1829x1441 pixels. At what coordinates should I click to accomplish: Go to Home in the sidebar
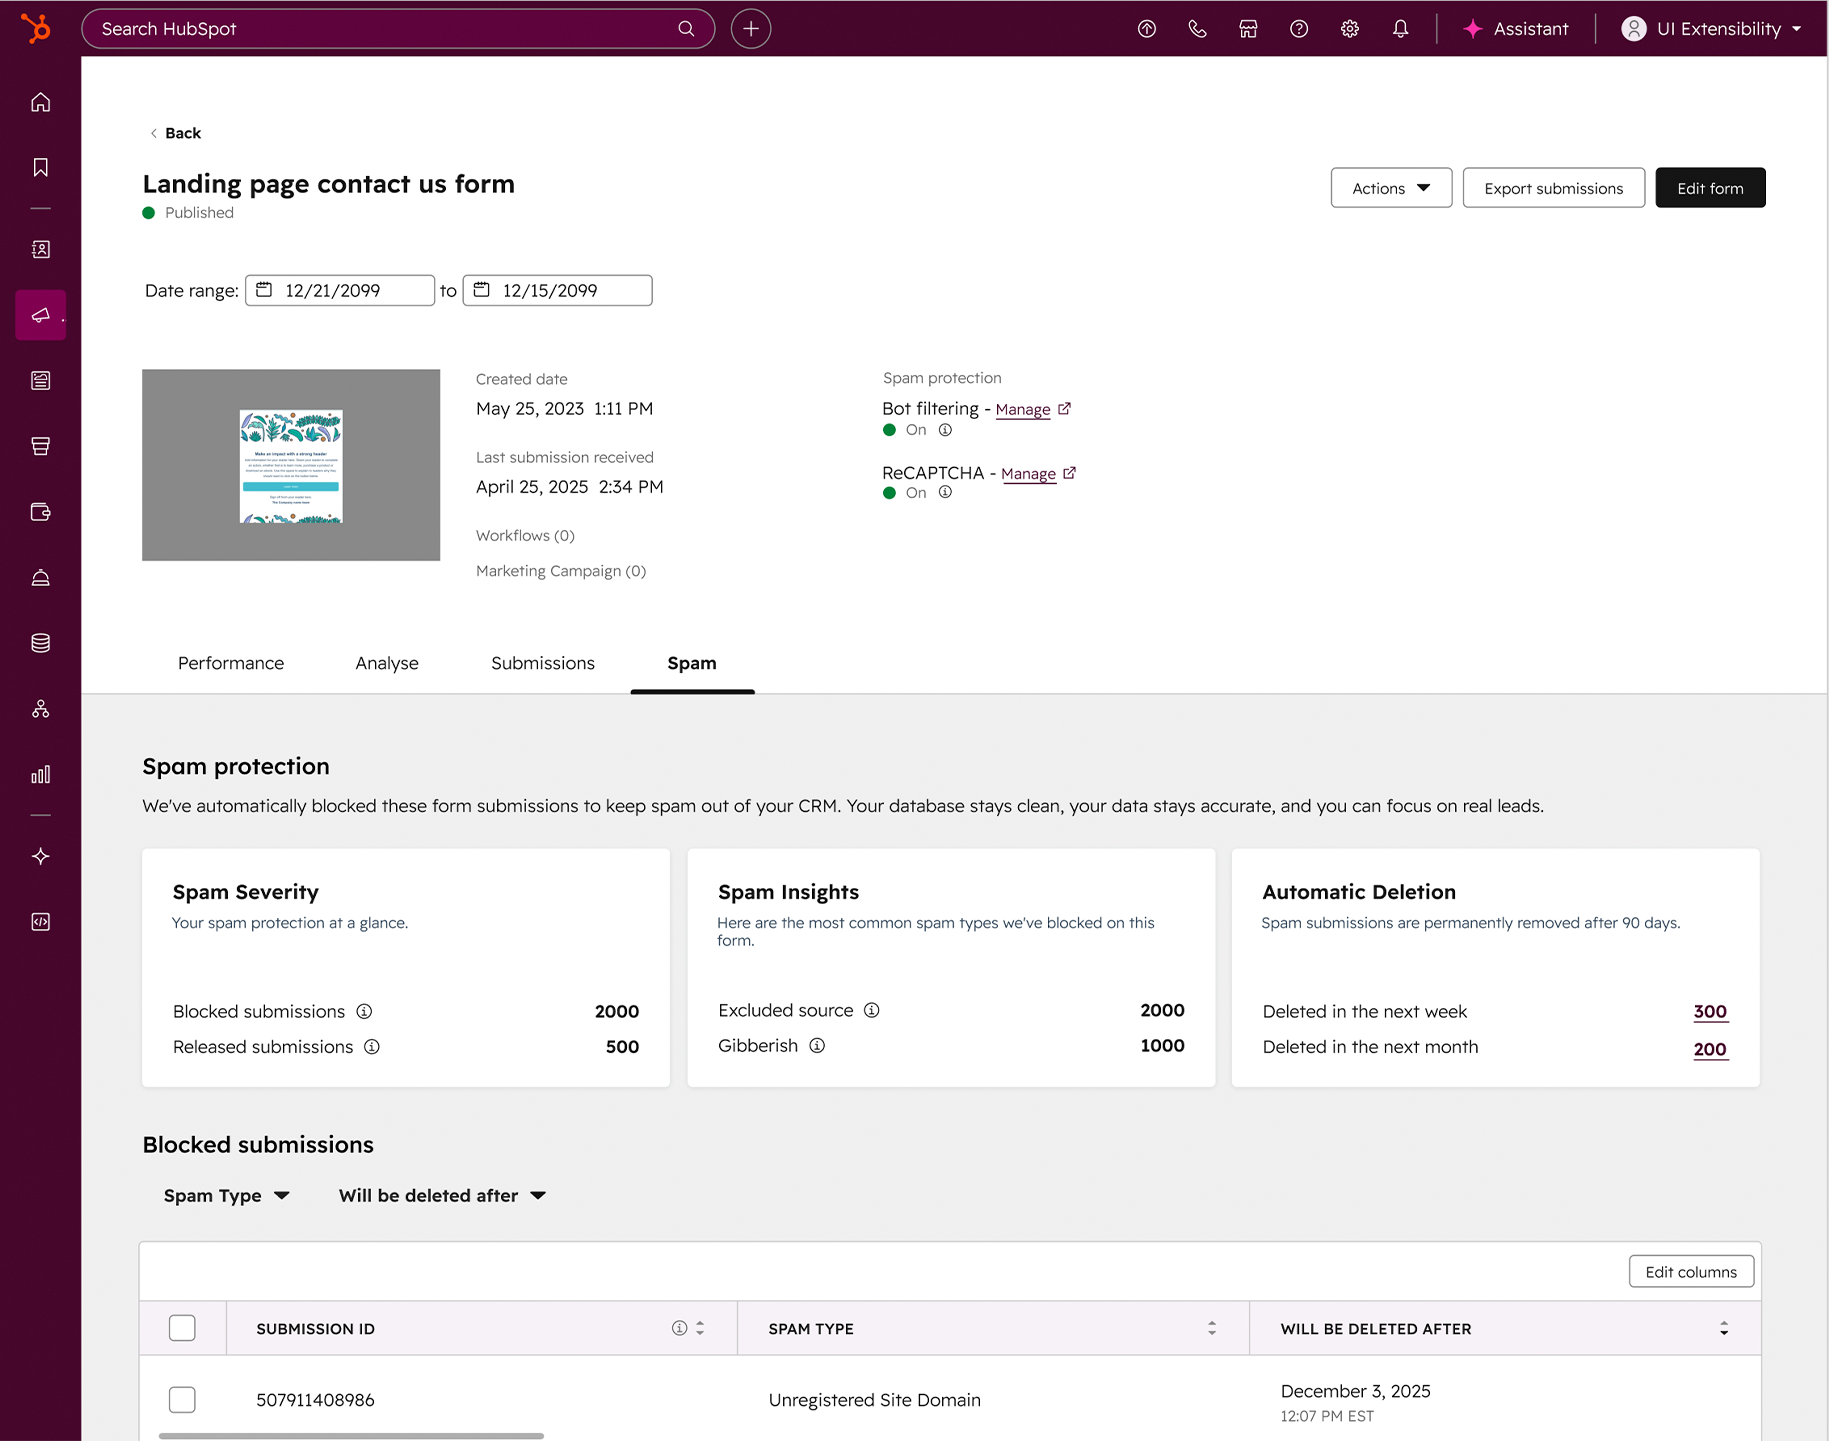(41, 102)
